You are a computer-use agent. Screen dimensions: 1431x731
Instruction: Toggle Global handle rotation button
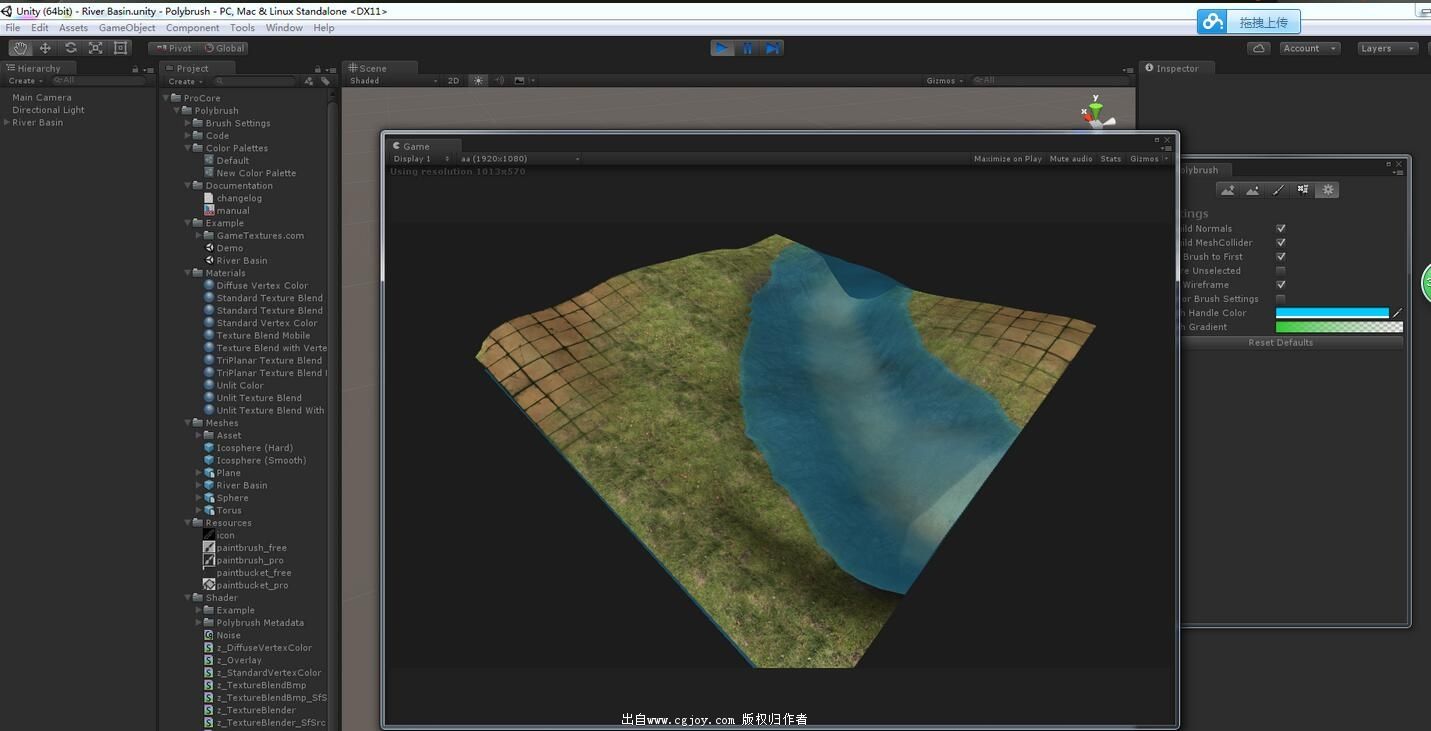223,48
